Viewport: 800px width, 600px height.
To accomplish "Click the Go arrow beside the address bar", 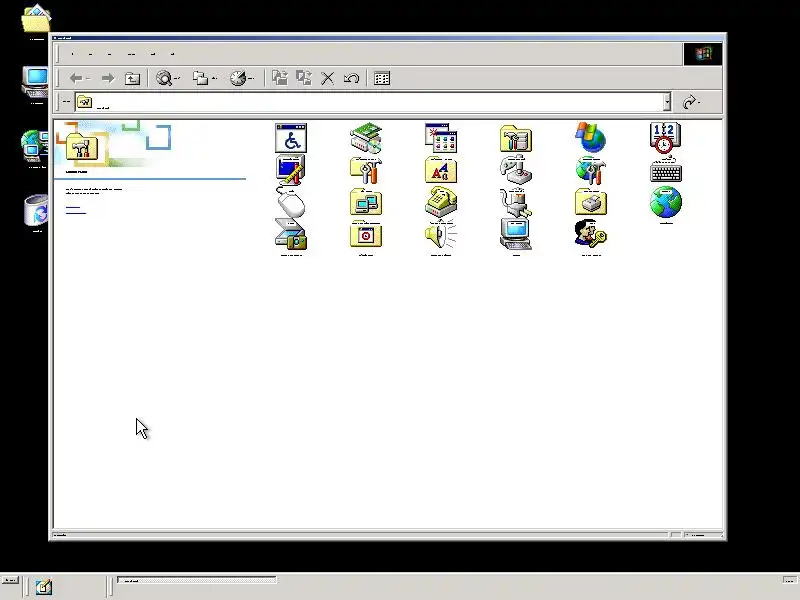I will pyautogui.click(x=690, y=102).
